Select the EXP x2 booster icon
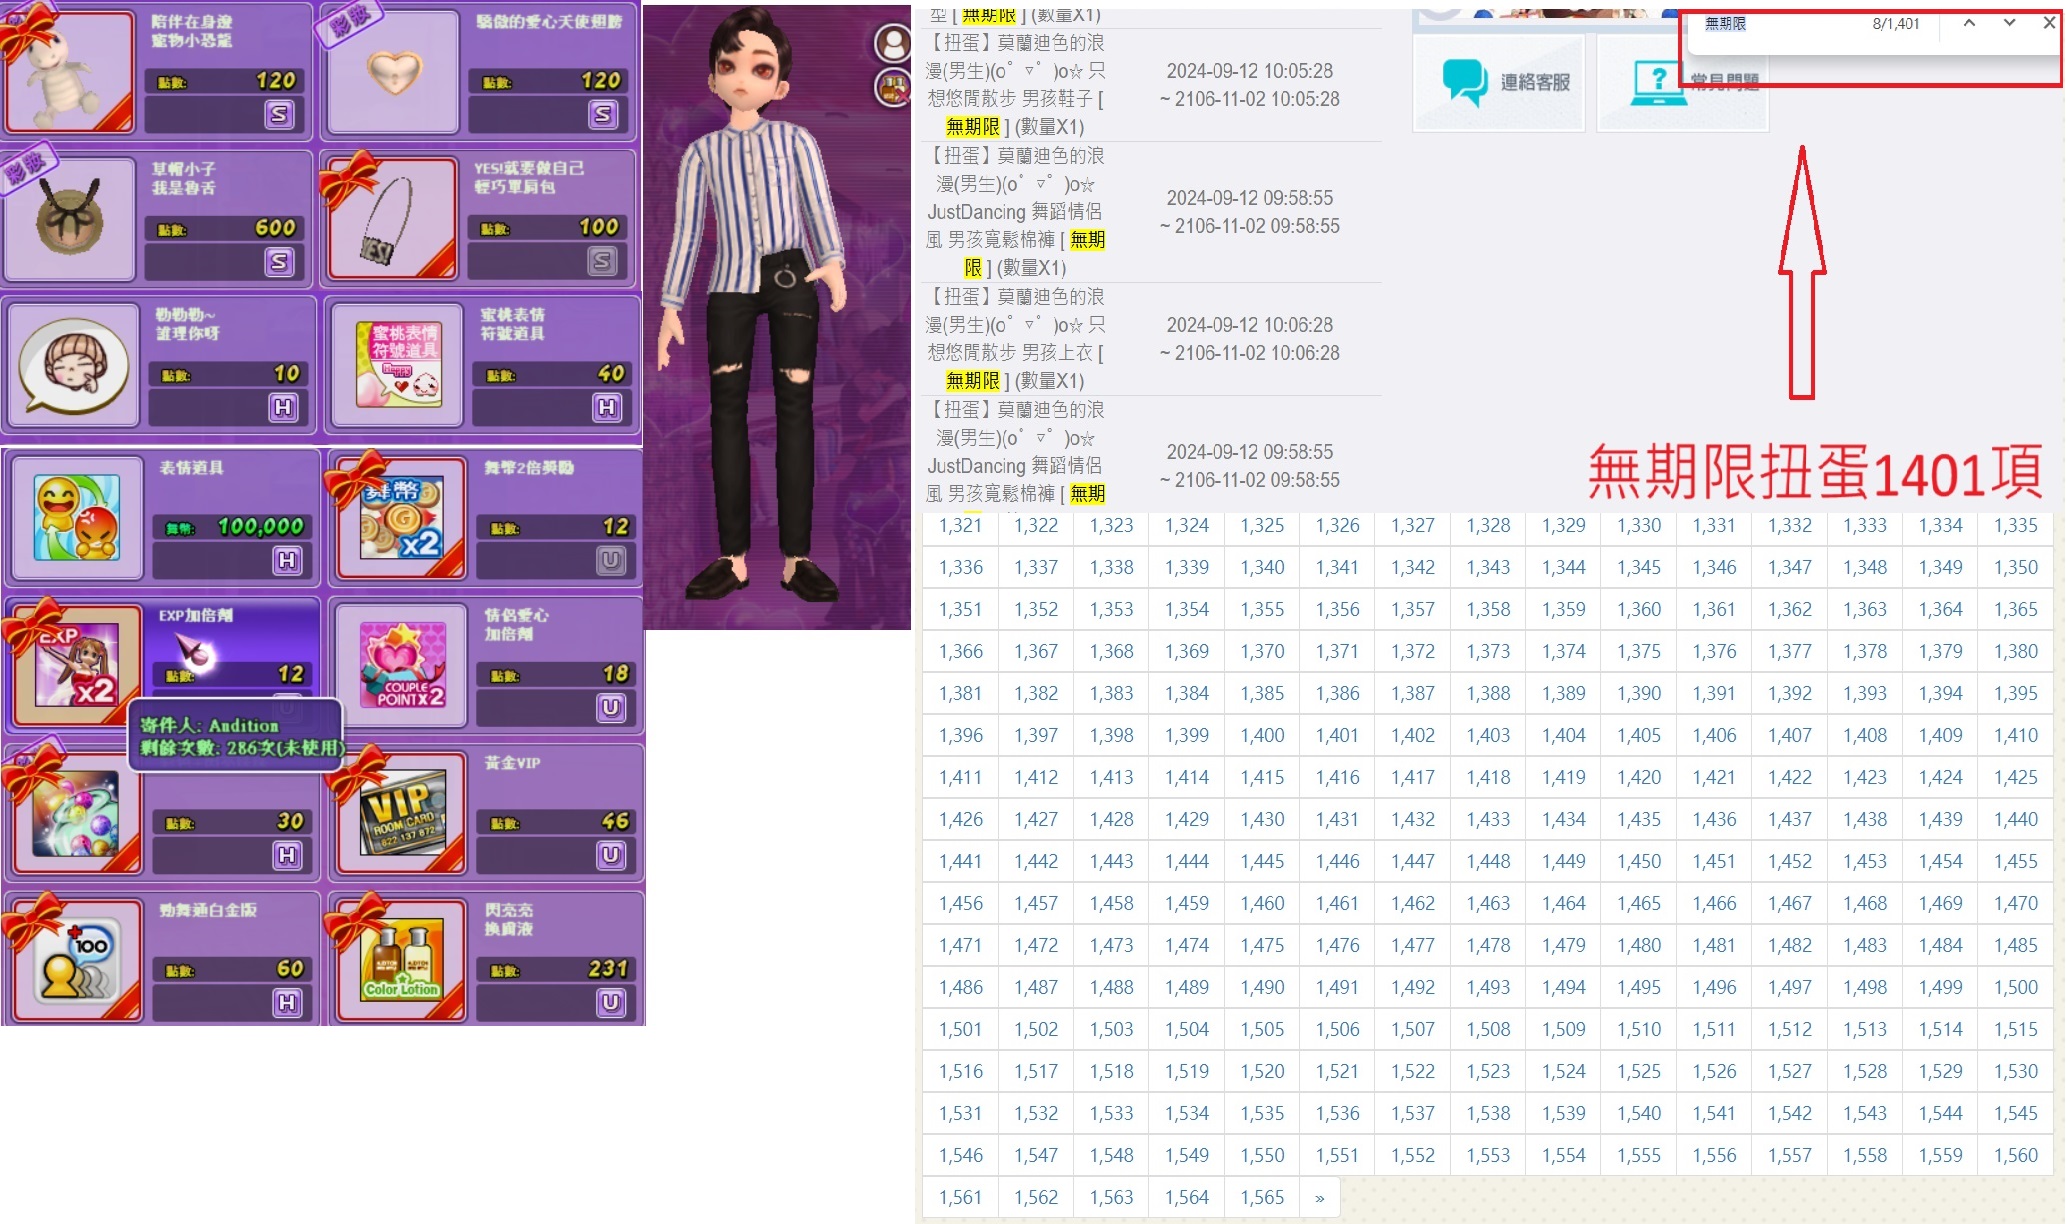The height and width of the screenshot is (1224, 2066). 76,666
